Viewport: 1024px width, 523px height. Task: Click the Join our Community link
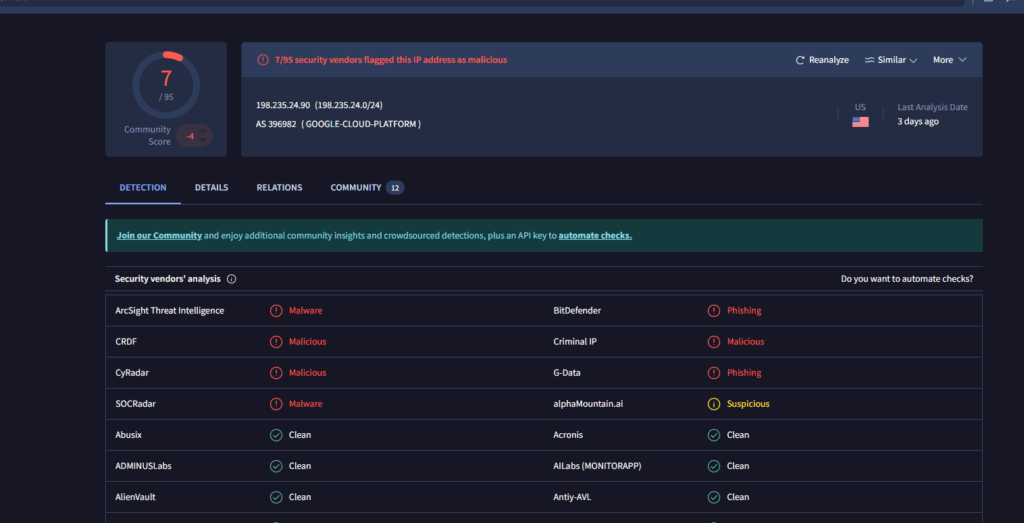tap(159, 236)
